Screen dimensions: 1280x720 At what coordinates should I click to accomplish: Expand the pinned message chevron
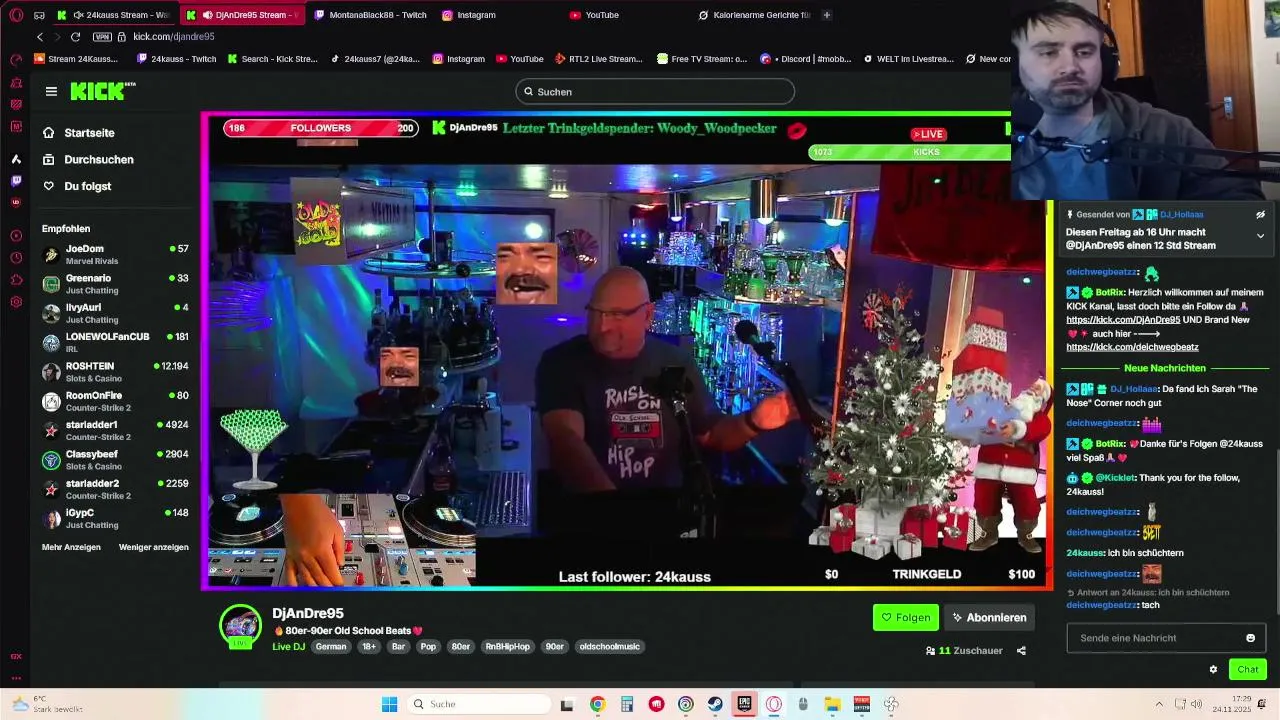click(x=1260, y=236)
